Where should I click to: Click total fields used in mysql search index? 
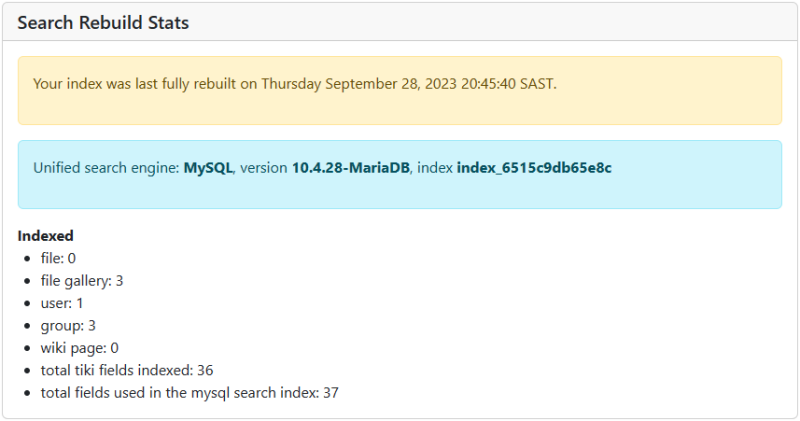189,393
